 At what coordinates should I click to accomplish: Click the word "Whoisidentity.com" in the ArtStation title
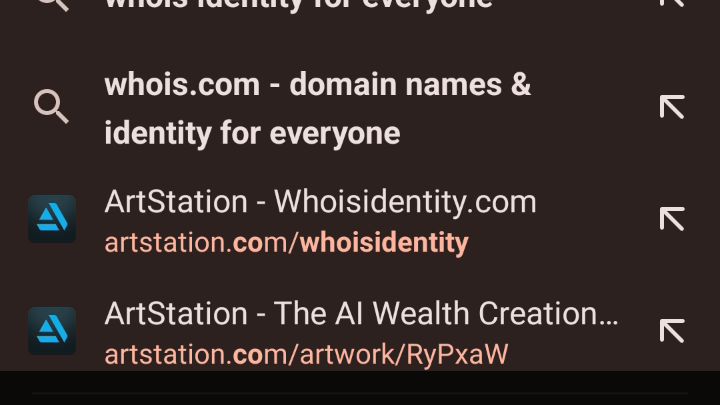tap(405, 202)
